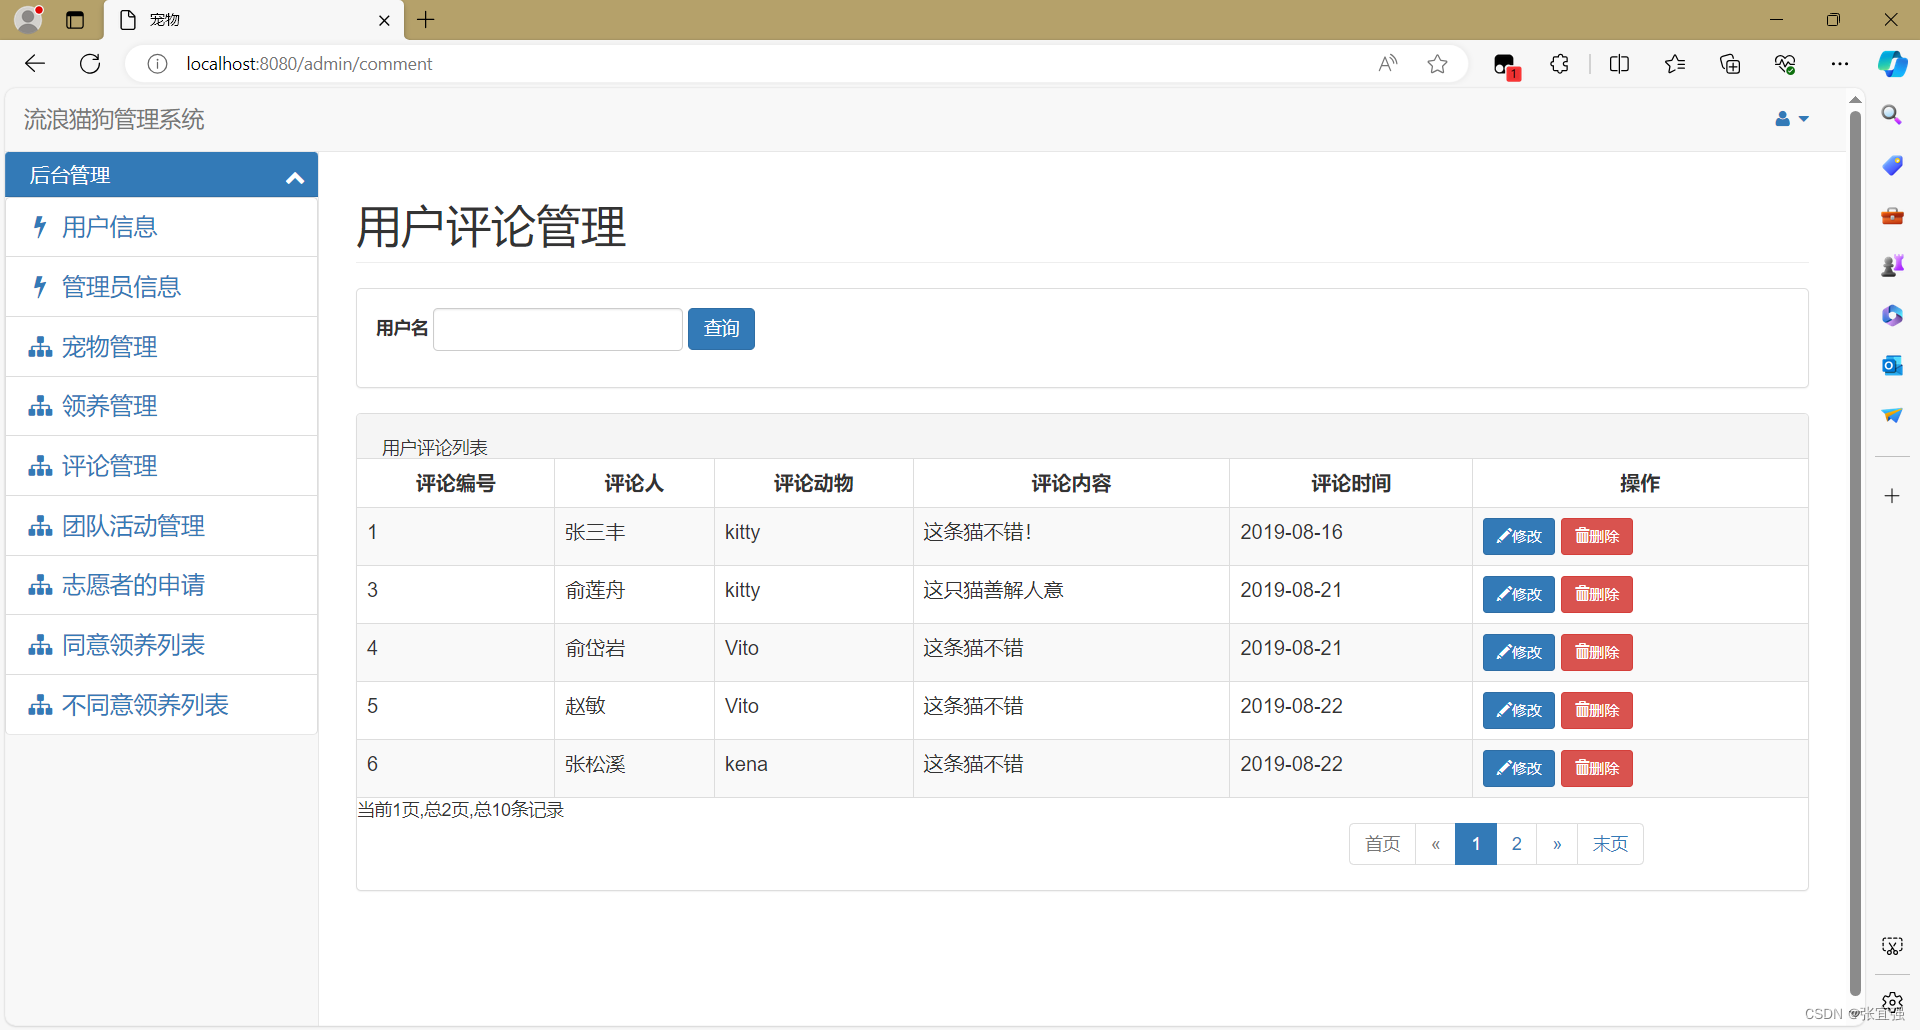View site information icon in address bar
1920x1030 pixels.
pos(157,64)
